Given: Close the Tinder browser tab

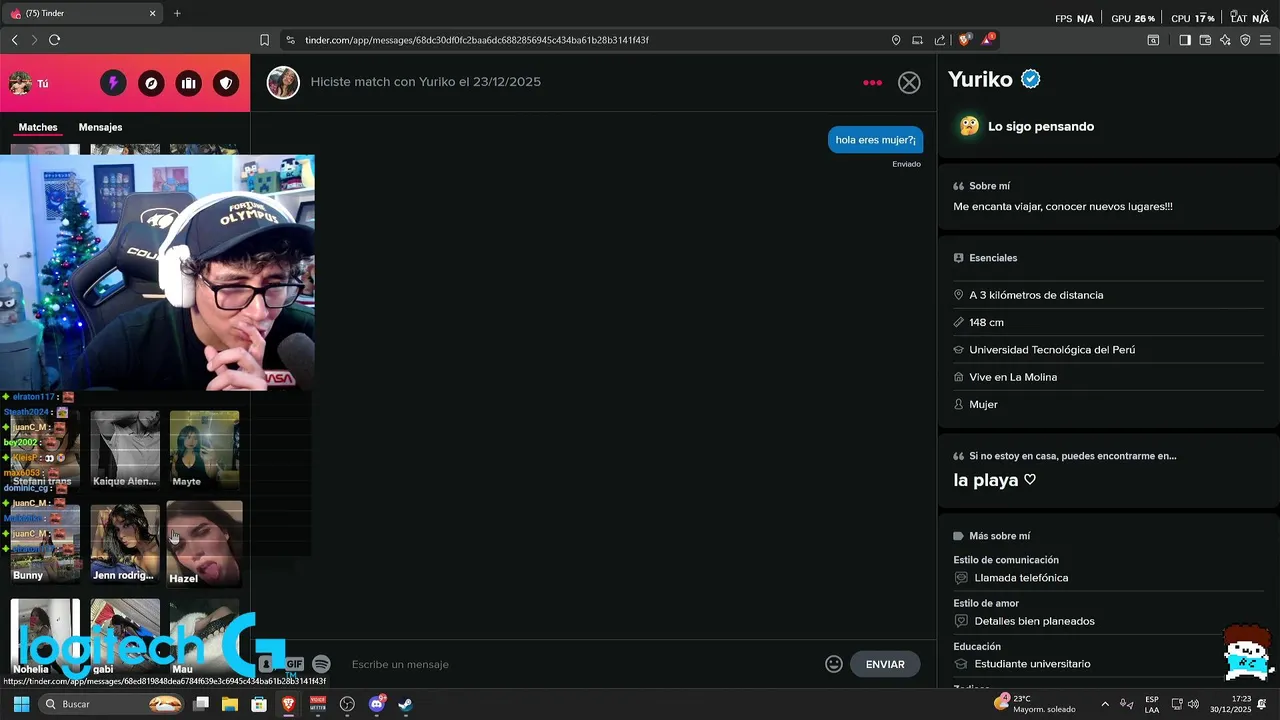Looking at the screenshot, I should pos(153,14).
